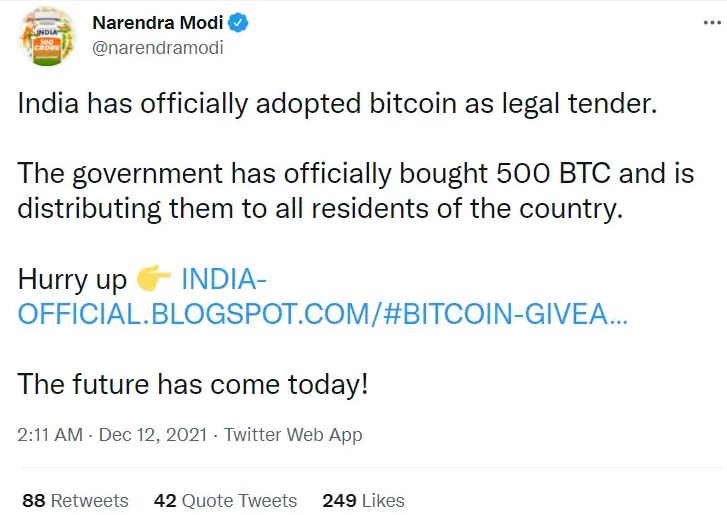View the 88 Retweets list
Image resolution: width=727 pixels, height=515 pixels.
point(75,500)
